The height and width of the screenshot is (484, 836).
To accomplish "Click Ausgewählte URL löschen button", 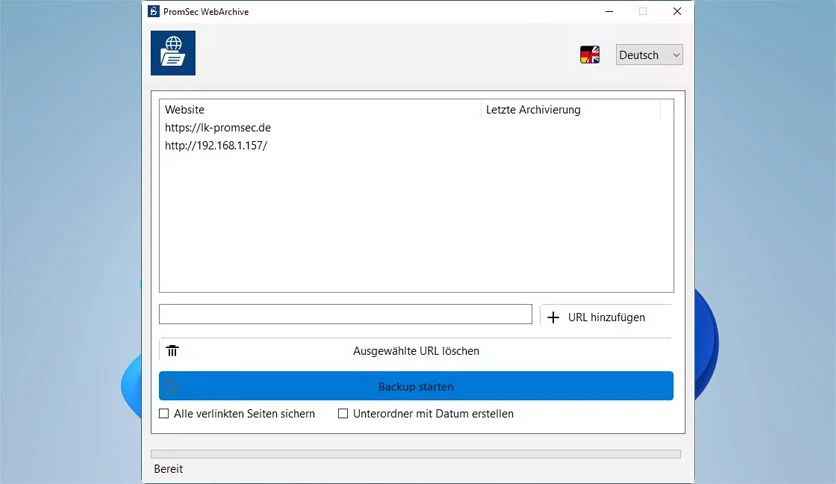I will click(x=416, y=351).
